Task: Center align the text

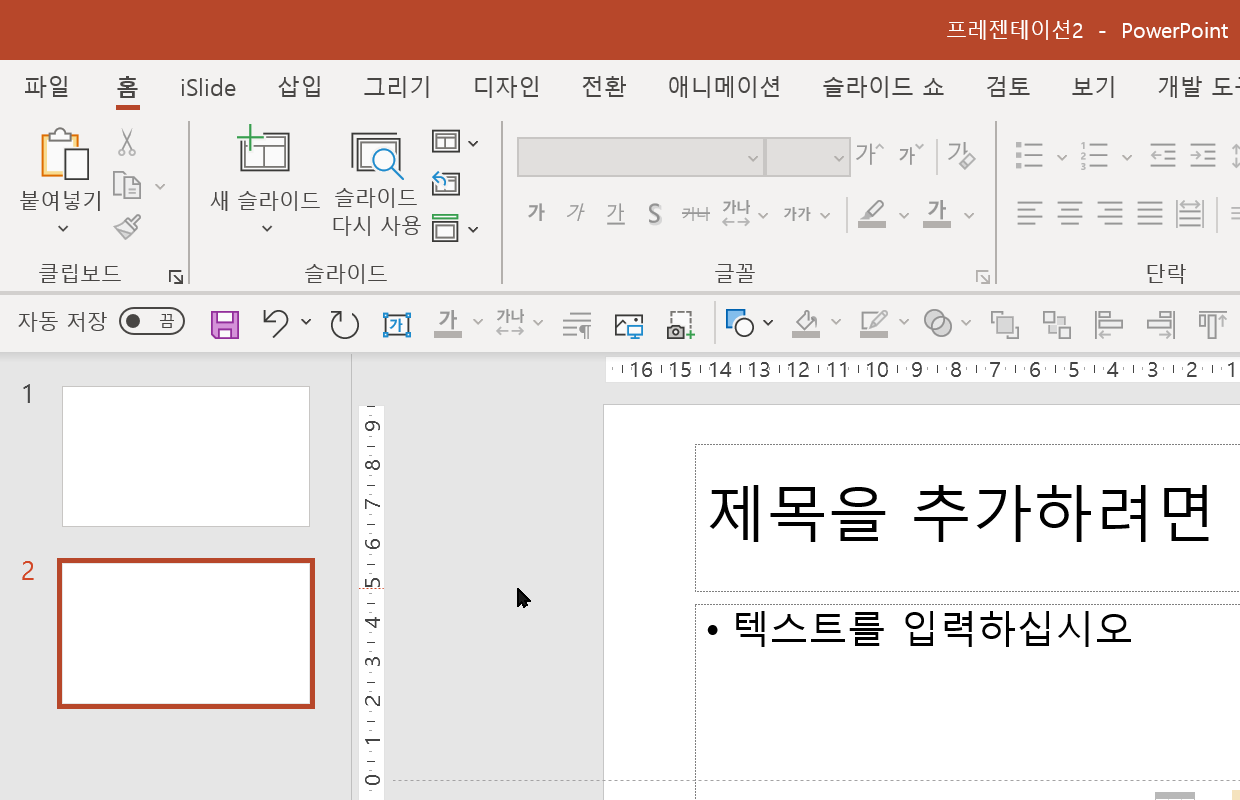Action: point(1070,212)
